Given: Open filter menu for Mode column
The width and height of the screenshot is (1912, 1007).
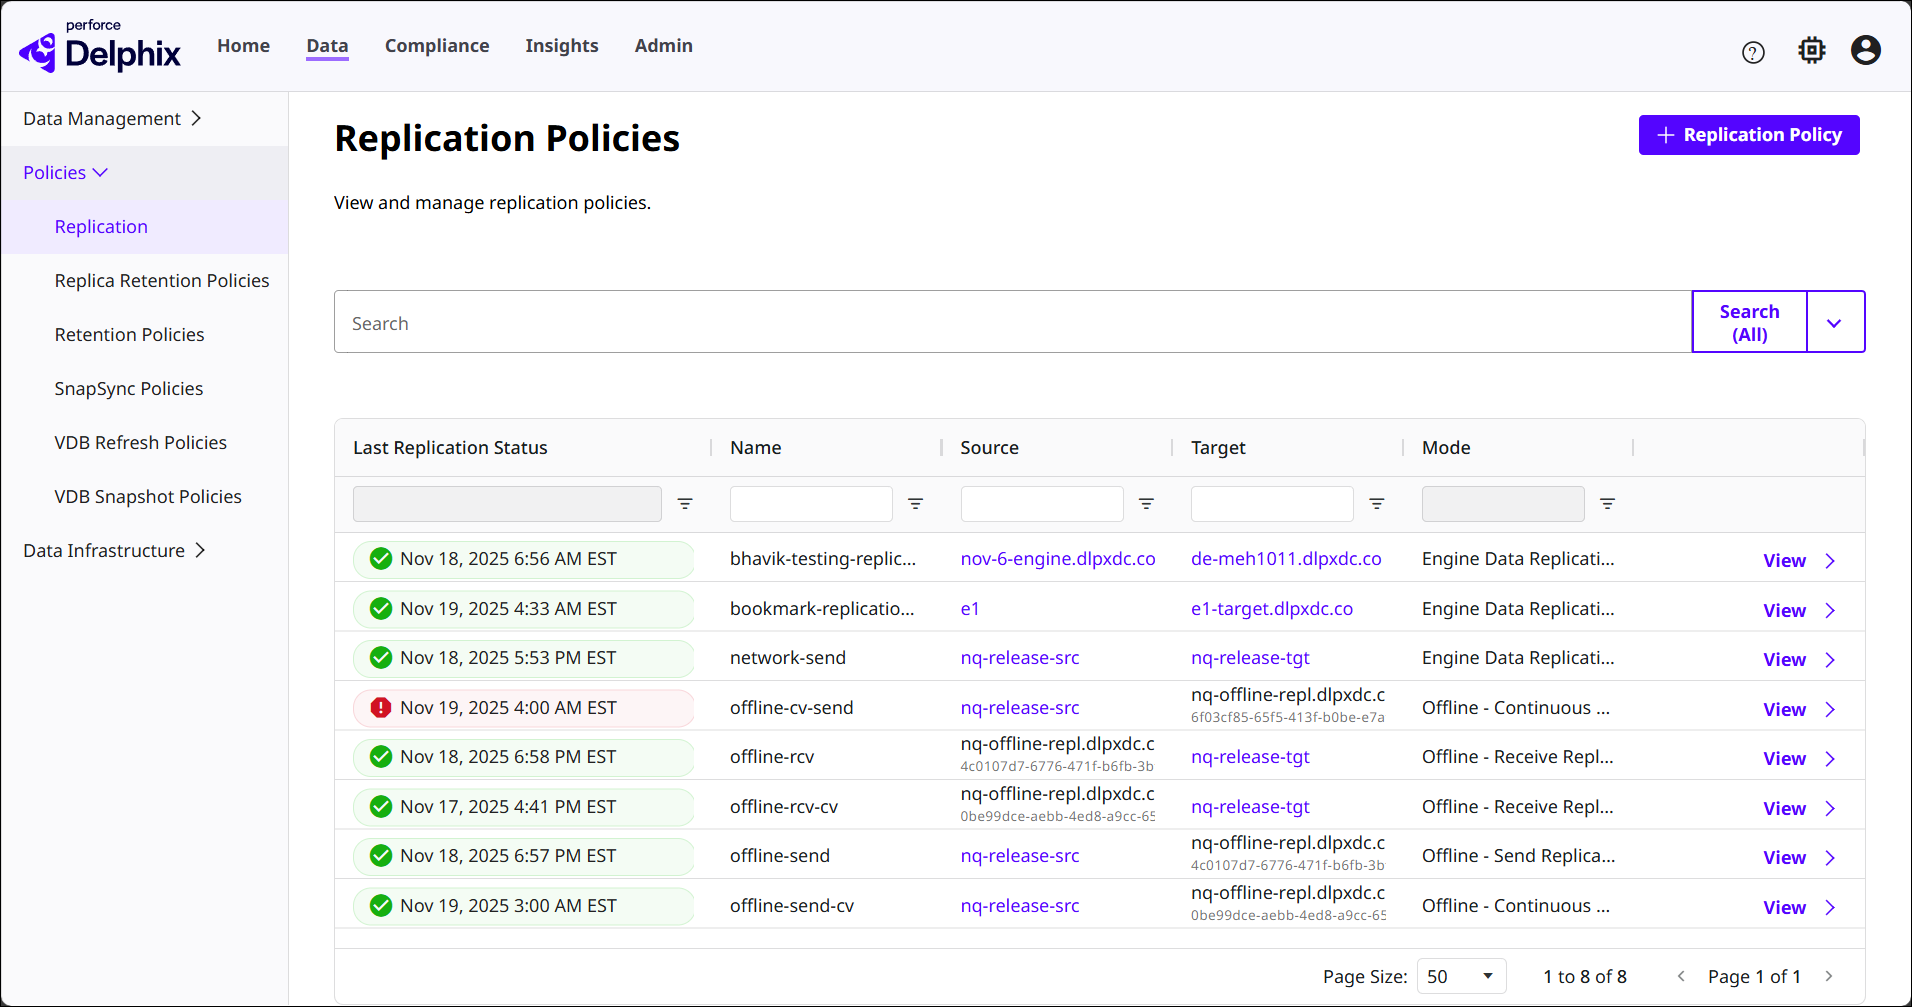Looking at the screenshot, I should (1607, 504).
